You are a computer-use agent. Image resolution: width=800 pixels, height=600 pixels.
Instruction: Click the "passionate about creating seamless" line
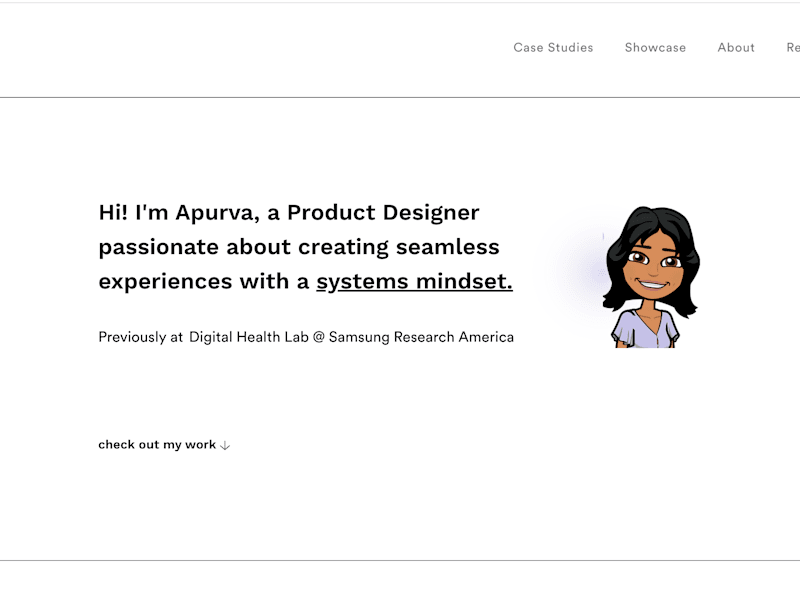coord(299,247)
